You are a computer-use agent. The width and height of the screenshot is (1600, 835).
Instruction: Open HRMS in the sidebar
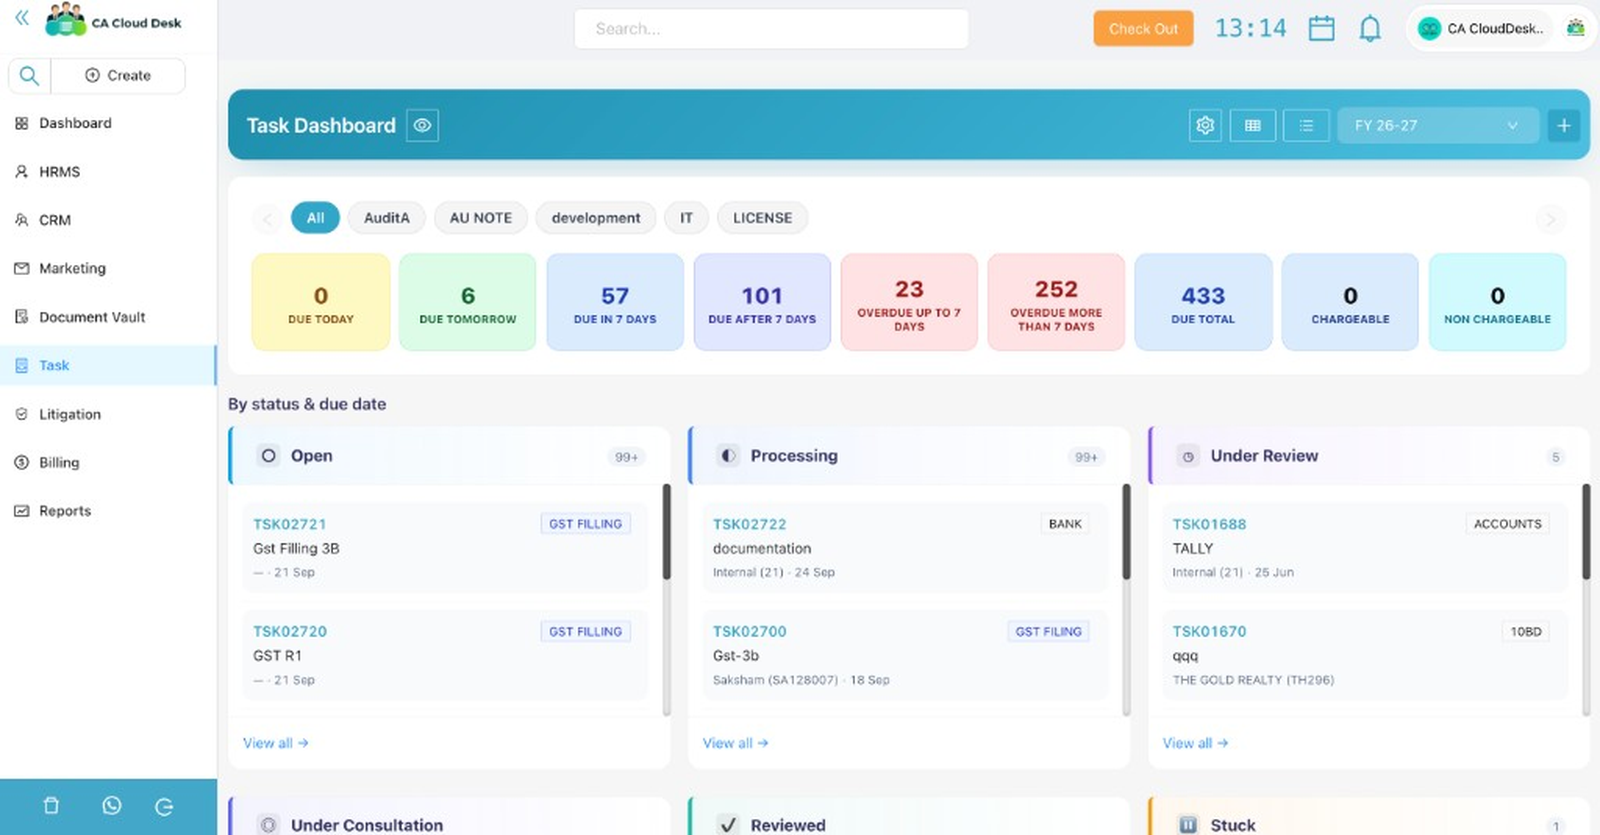point(108,172)
